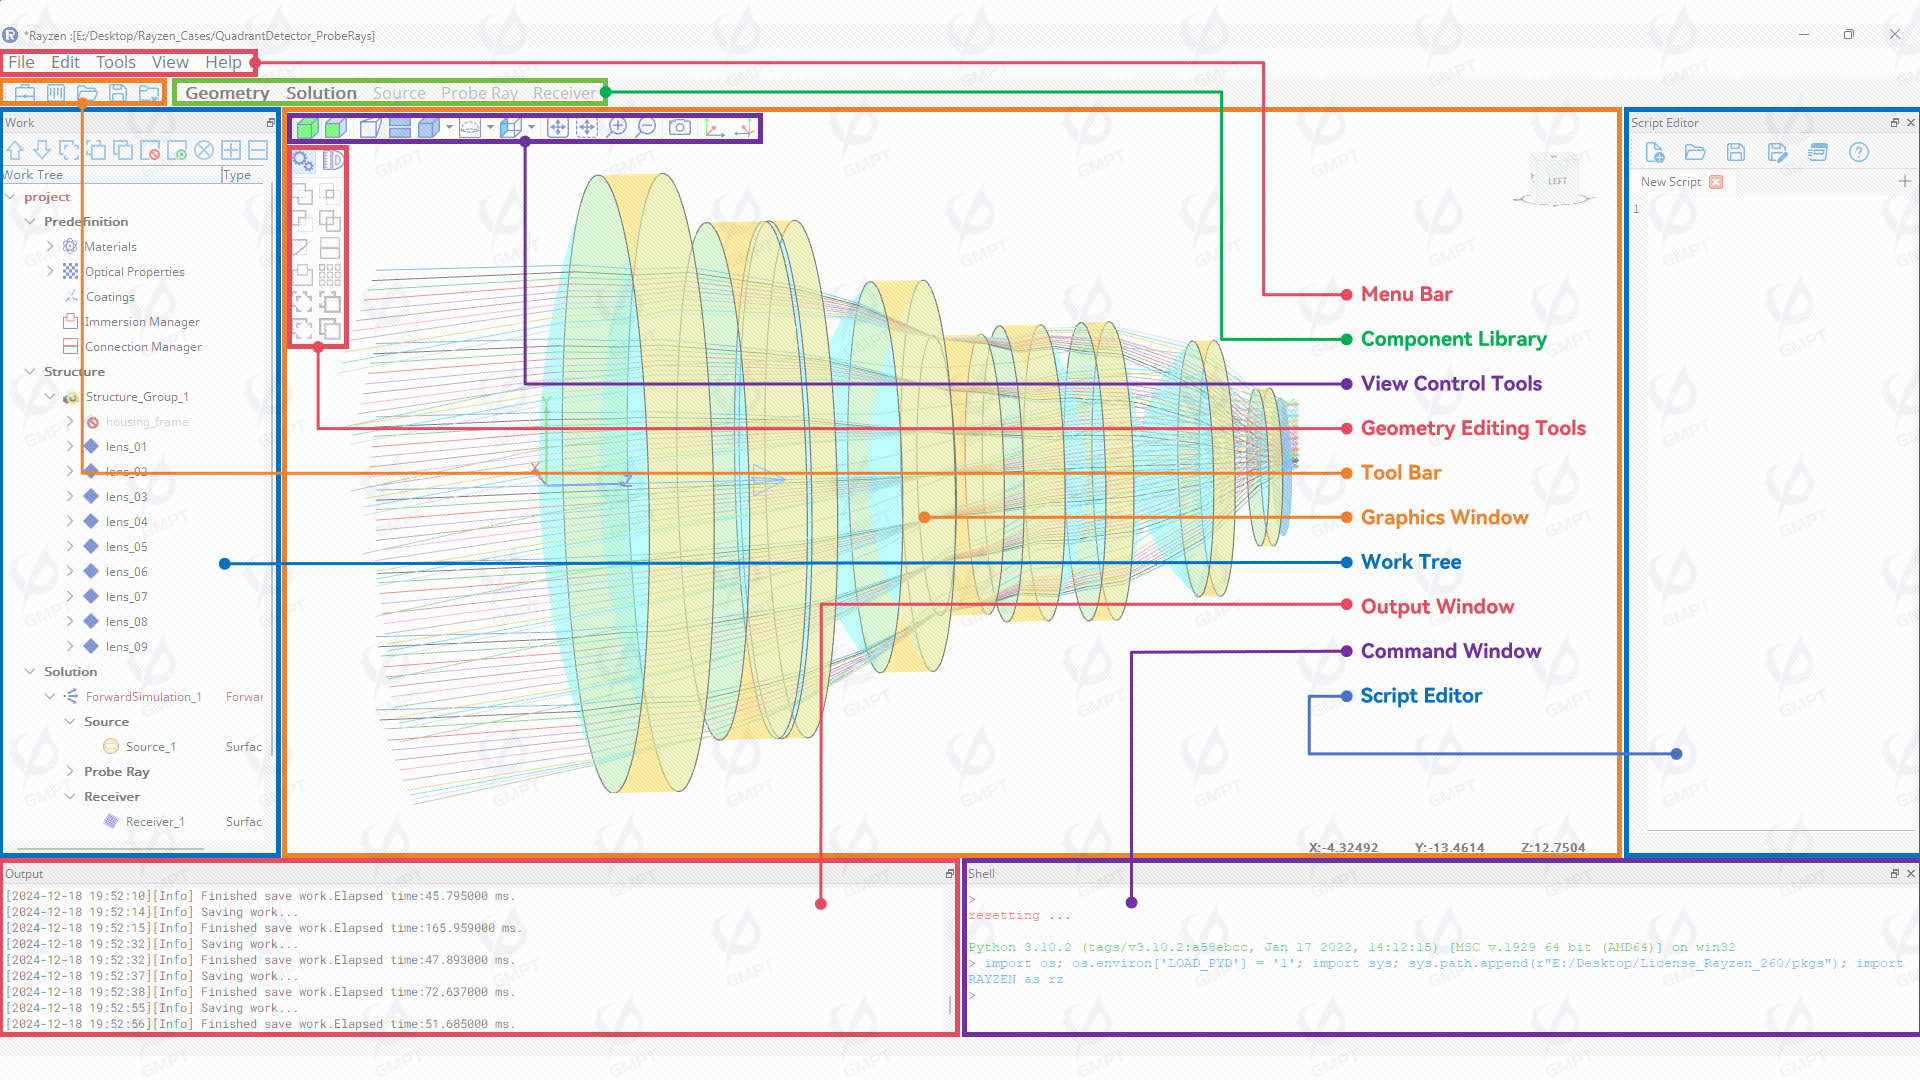
Task: Switch to the Geometry tab
Action: (227, 93)
